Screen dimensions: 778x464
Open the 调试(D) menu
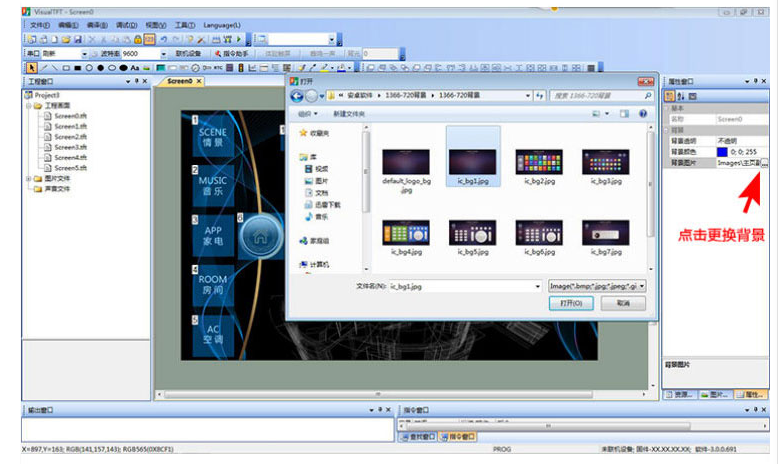click(127, 25)
